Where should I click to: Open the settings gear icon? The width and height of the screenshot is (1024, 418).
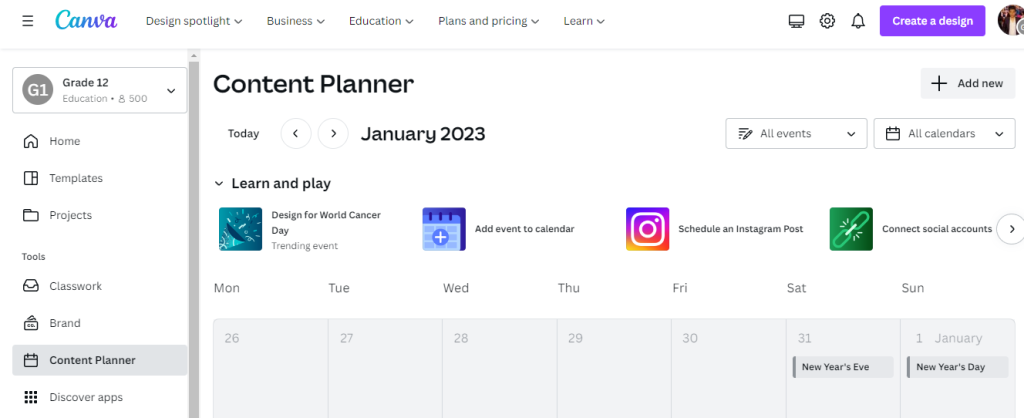pyautogui.click(x=827, y=21)
